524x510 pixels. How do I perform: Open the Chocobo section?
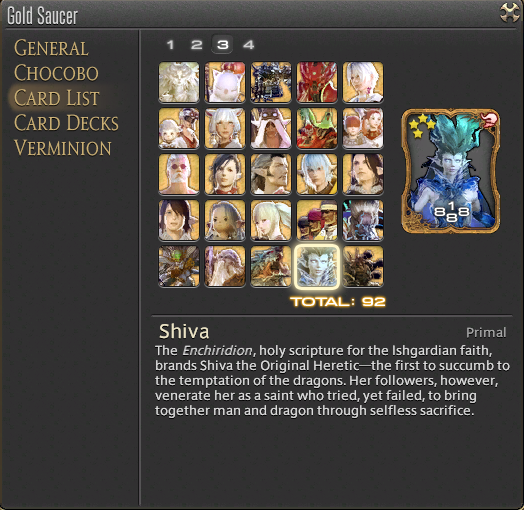pyautogui.click(x=56, y=73)
